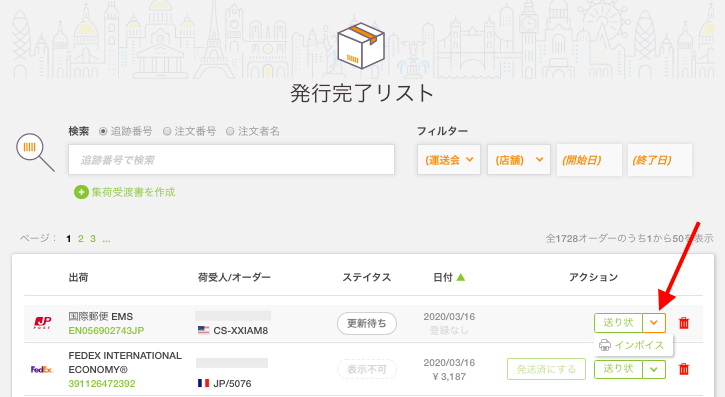The width and height of the screenshot is (725, 397).
Task: Click the 開始日 start date field
Action: [589, 160]
